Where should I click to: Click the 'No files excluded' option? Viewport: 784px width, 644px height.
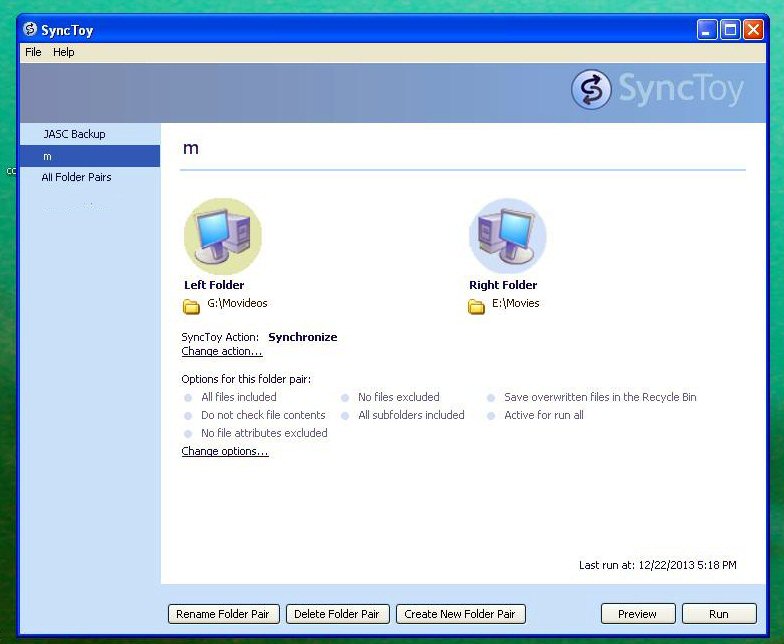(398, 397)
